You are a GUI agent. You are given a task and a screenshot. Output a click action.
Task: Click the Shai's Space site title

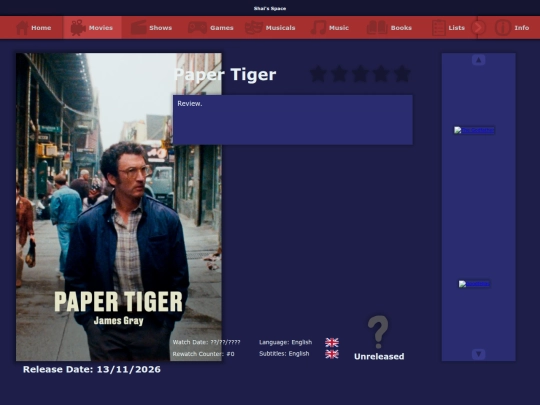270,8
